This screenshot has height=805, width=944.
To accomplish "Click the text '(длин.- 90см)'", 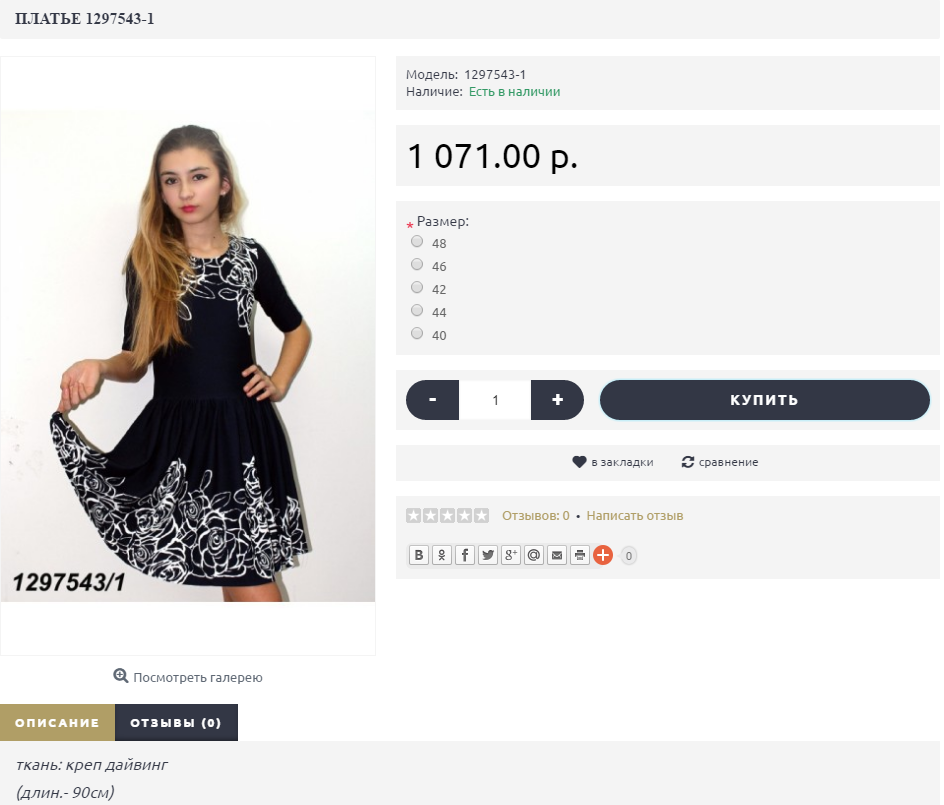I will tap(65, 792).
